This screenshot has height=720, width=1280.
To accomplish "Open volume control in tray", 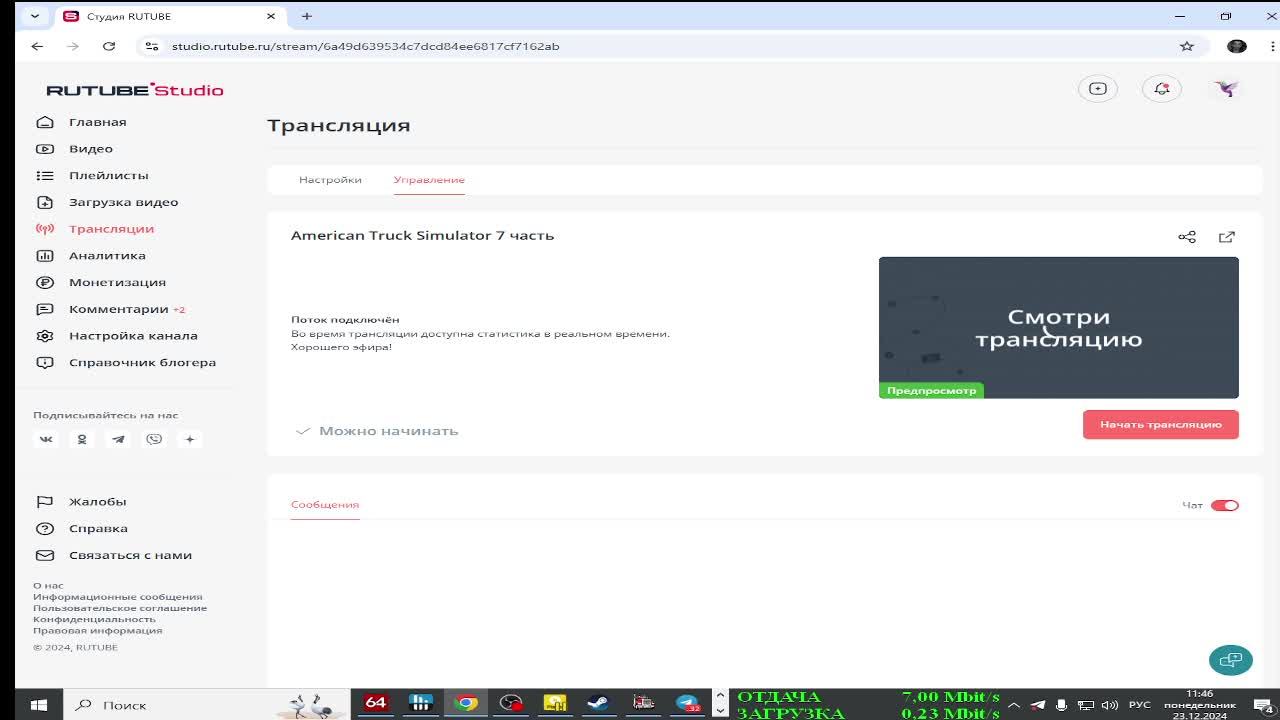I will click(1109, 705).
